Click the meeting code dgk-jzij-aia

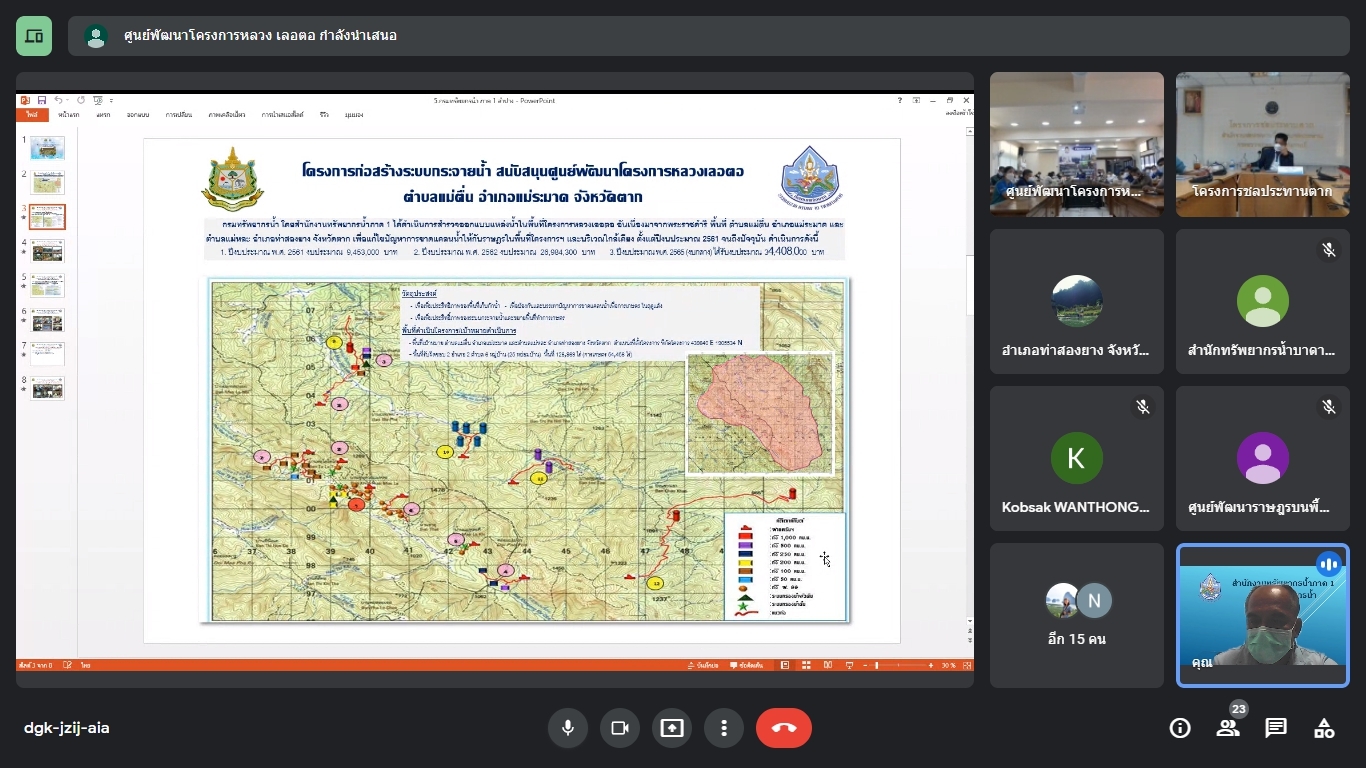[67, 728]
